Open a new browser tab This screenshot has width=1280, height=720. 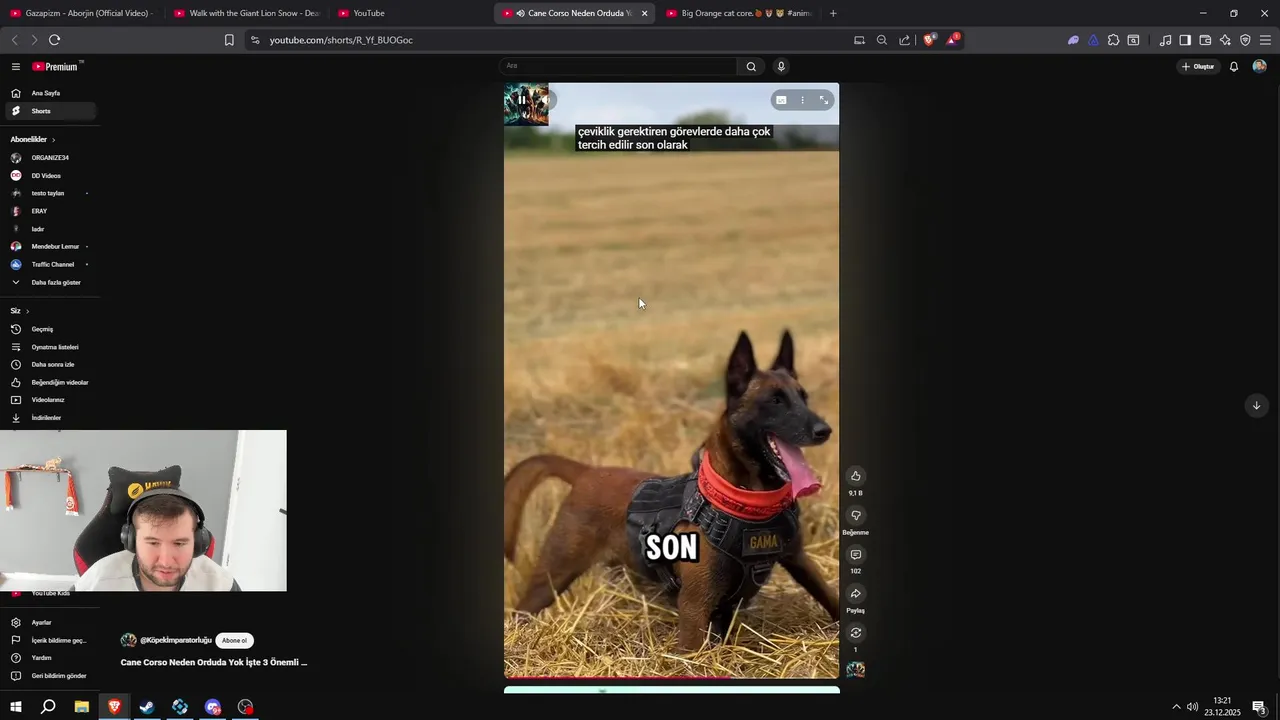[833, 13]
